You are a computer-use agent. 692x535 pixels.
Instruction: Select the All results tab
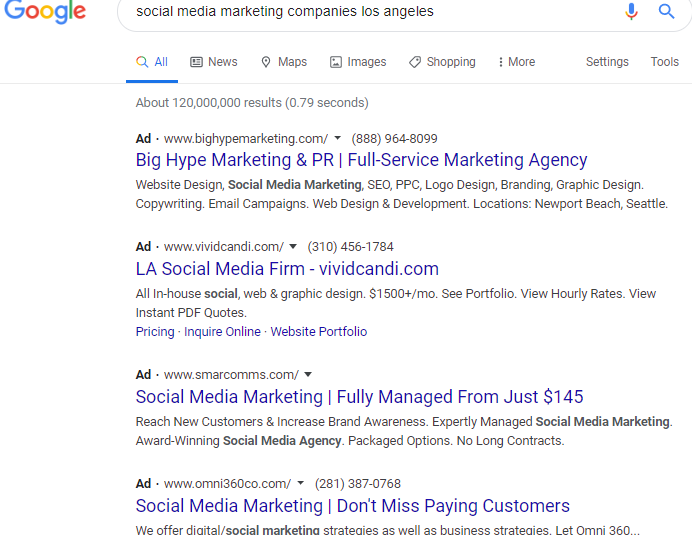152,62
